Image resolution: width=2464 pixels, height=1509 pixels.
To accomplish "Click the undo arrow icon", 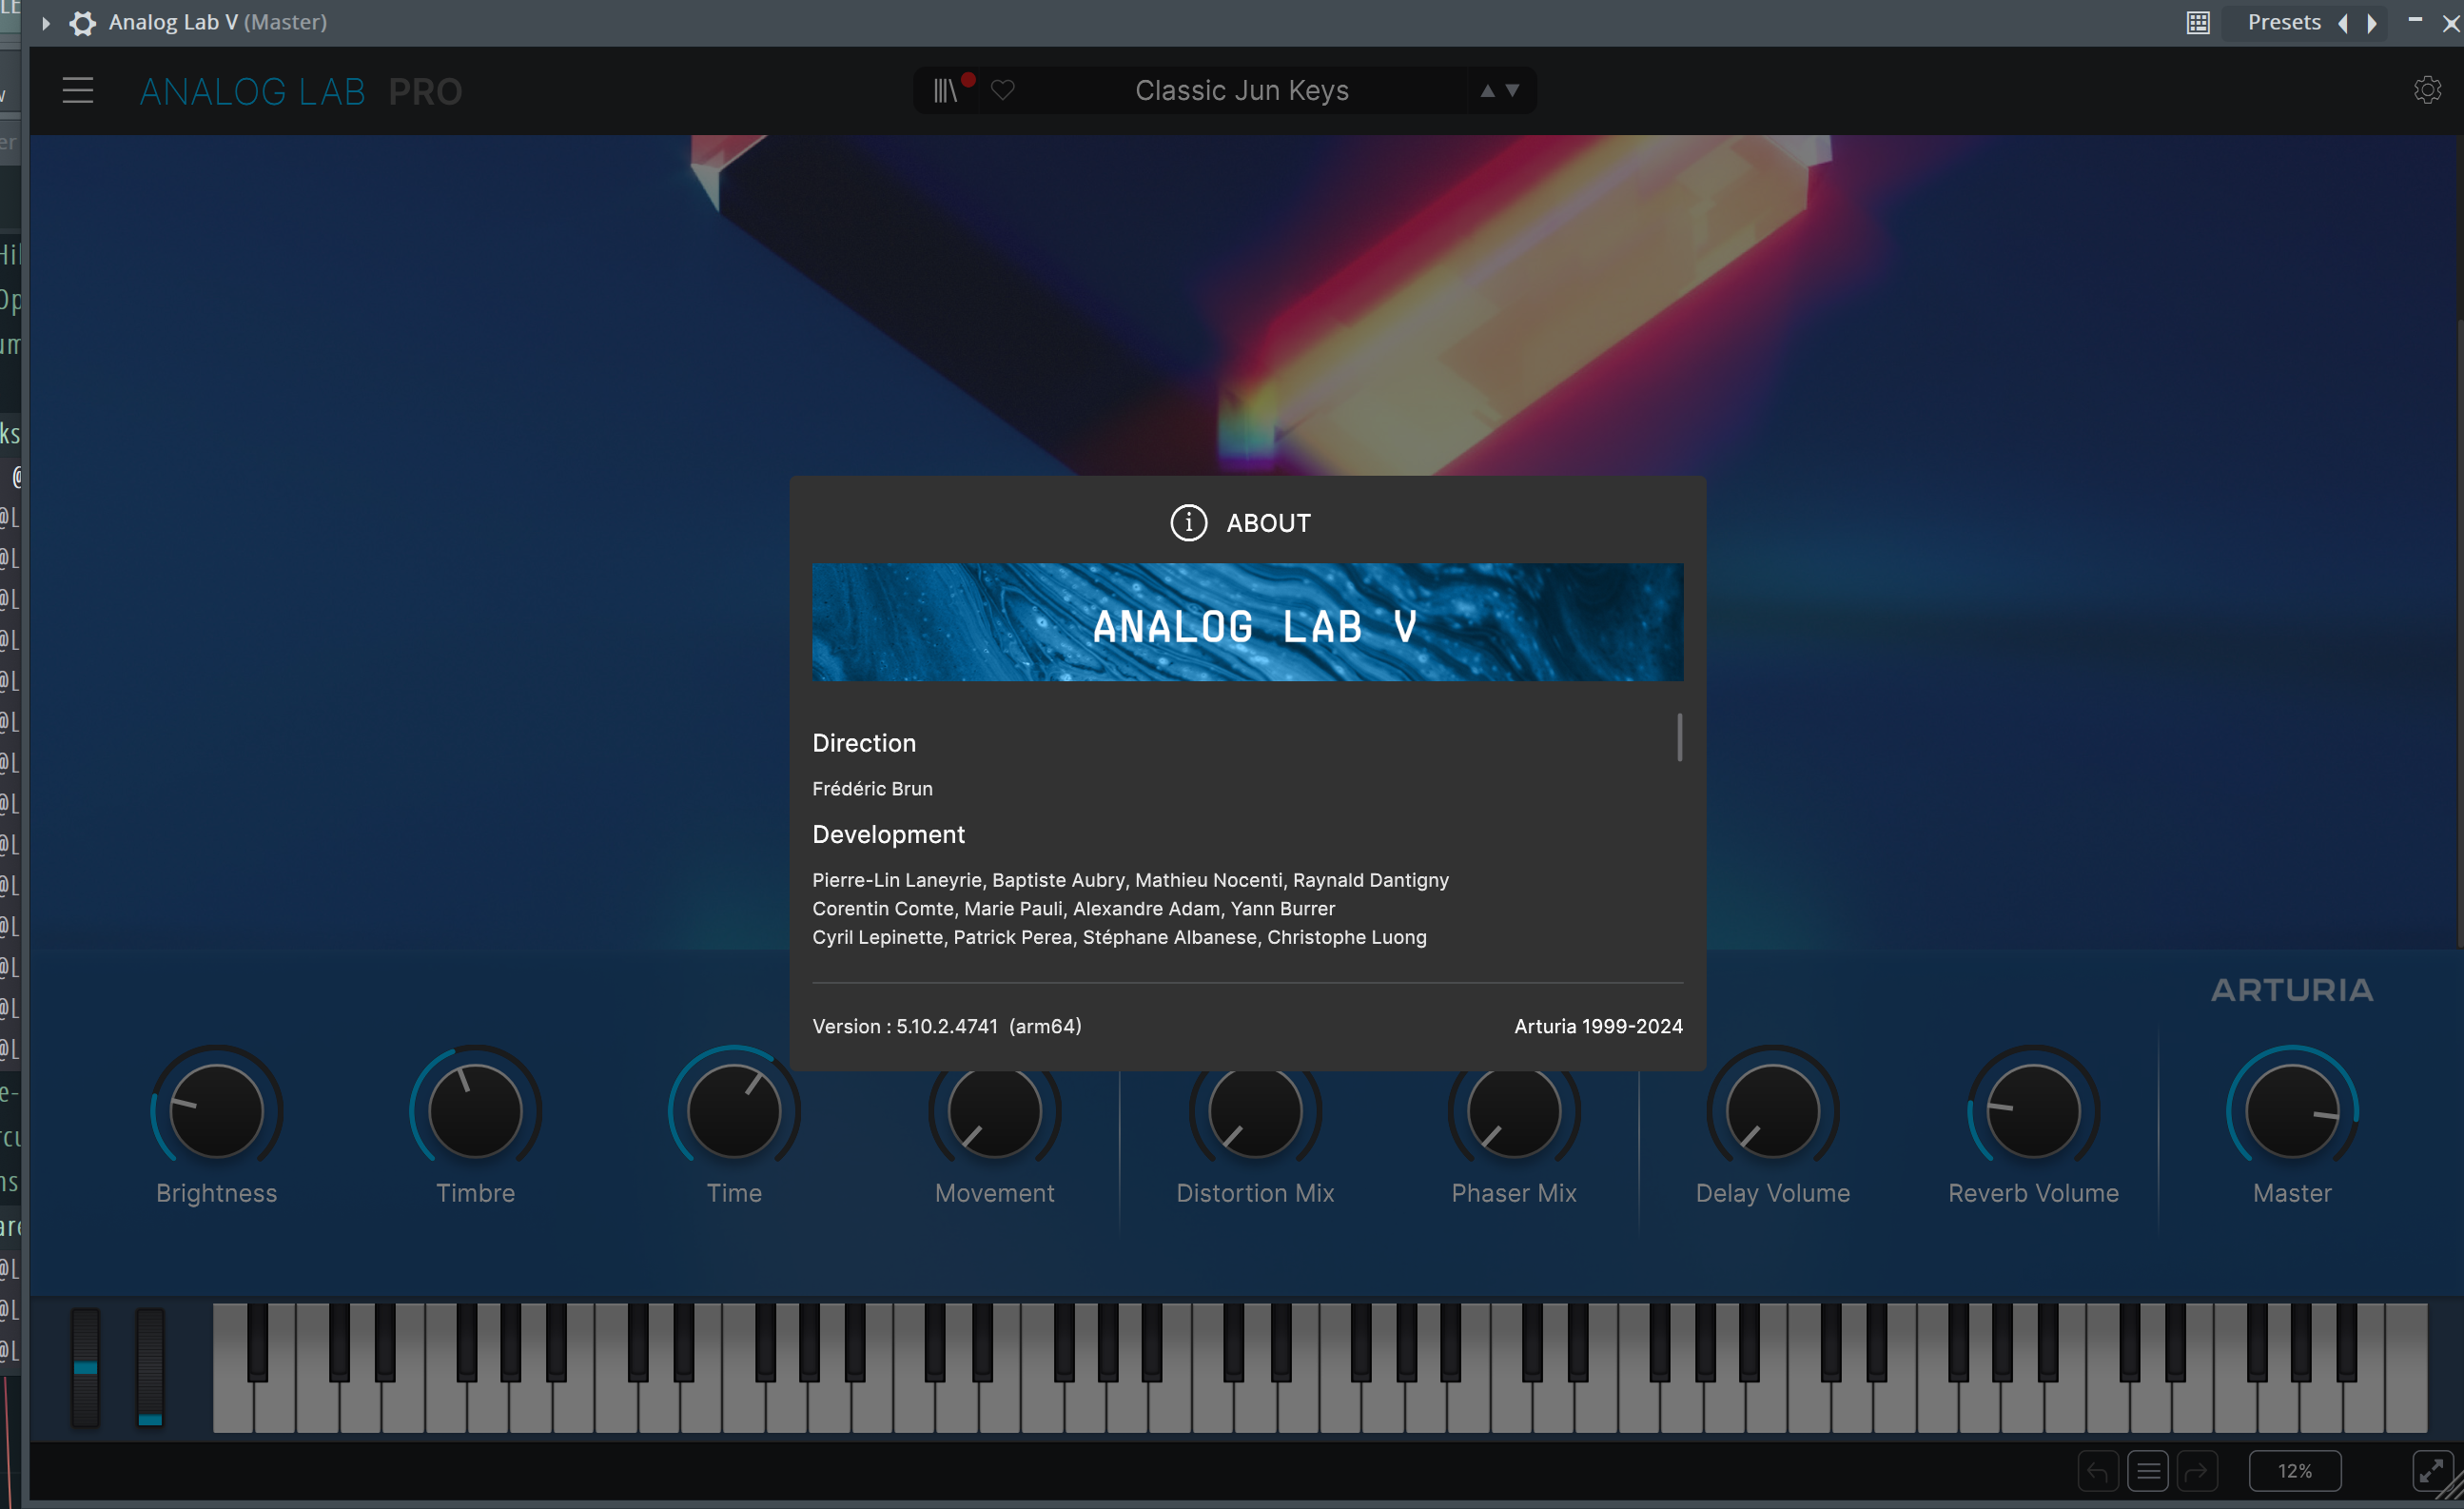I will pos(2097,1471).
